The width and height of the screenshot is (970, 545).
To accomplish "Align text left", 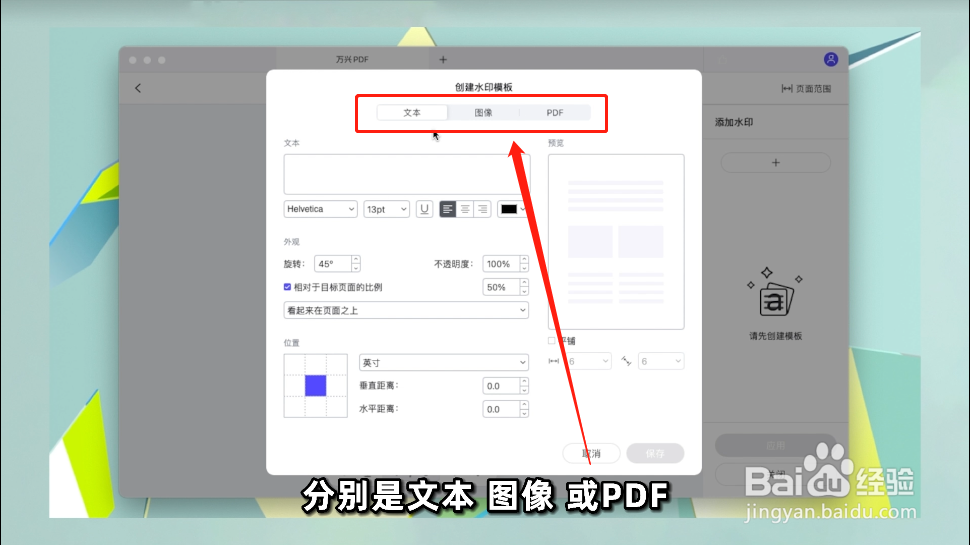I will pos(447,209).
